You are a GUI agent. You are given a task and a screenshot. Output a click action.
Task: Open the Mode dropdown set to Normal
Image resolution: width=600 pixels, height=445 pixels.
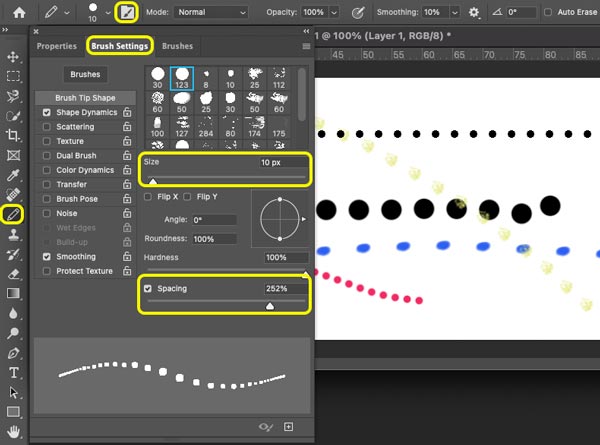click(211, 12)
